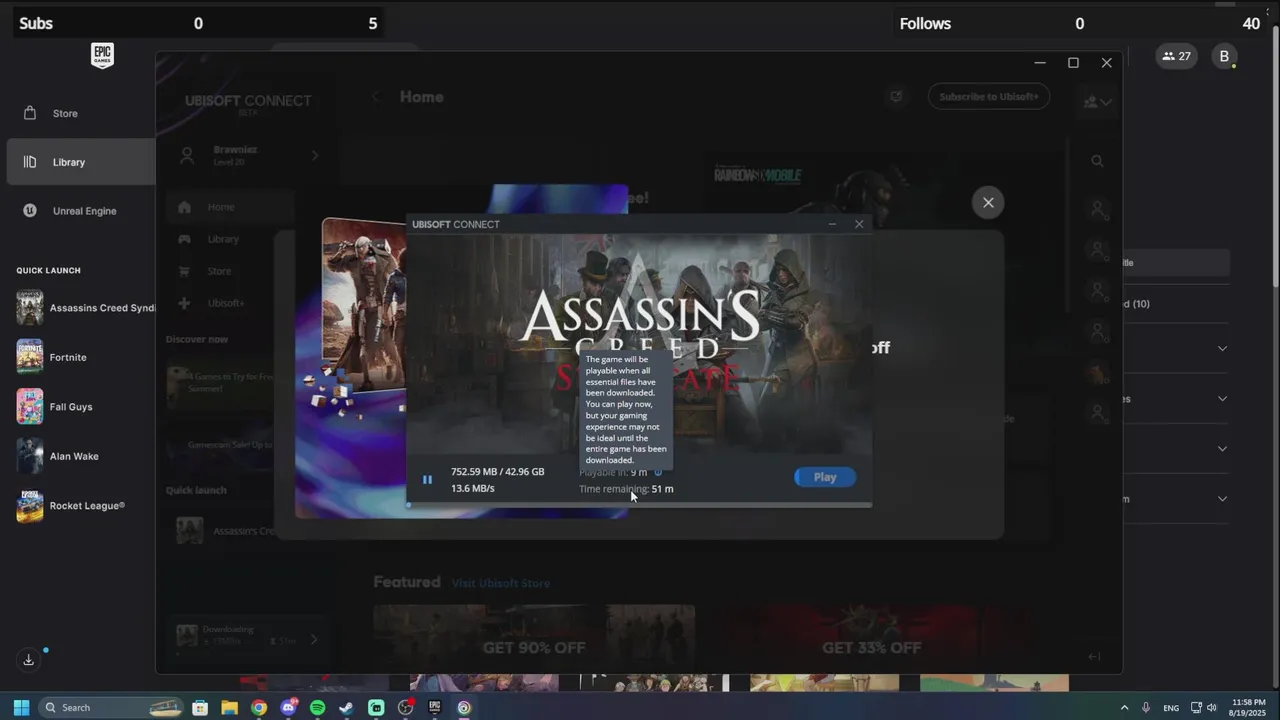Image resolution: width=1280 pixels, height=720 pixels.
Task: Open File Explorer from the taskbar
Action: (229, 707)
